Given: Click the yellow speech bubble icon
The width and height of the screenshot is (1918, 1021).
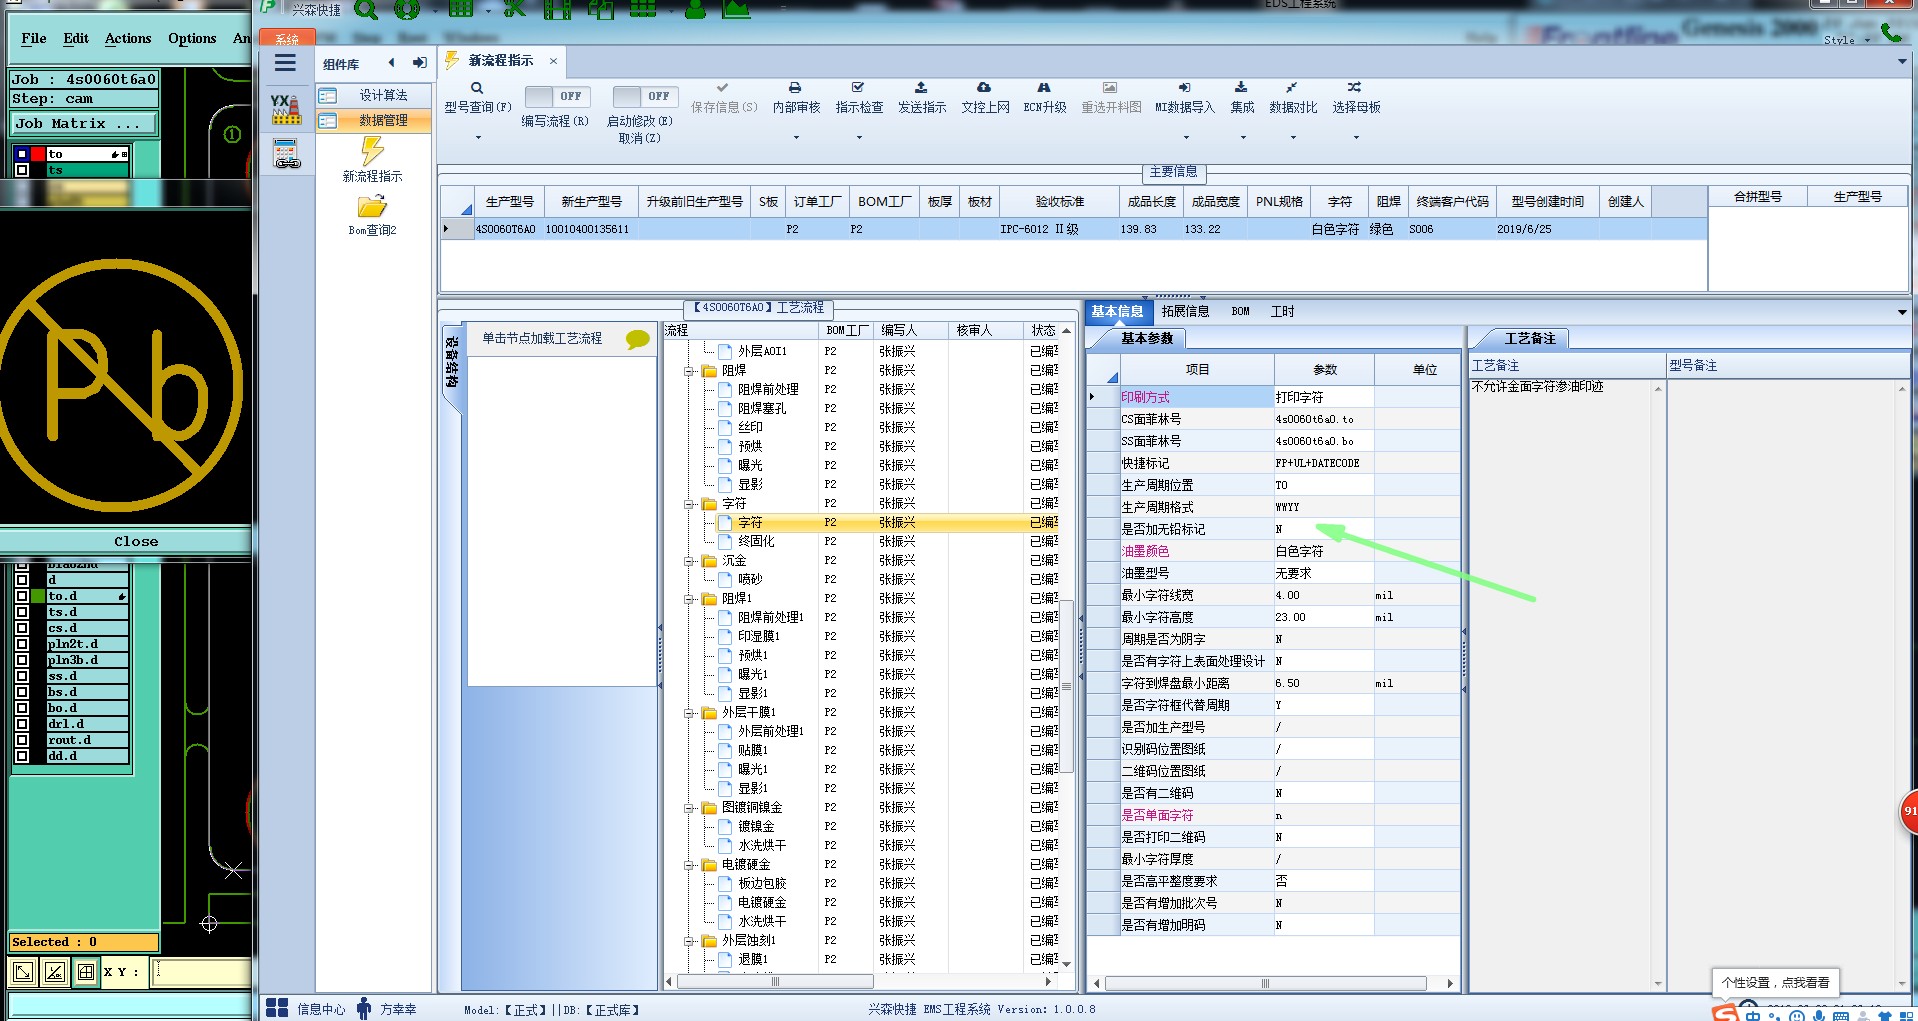Looking at the screenshot, I should [x=637, y=339].
